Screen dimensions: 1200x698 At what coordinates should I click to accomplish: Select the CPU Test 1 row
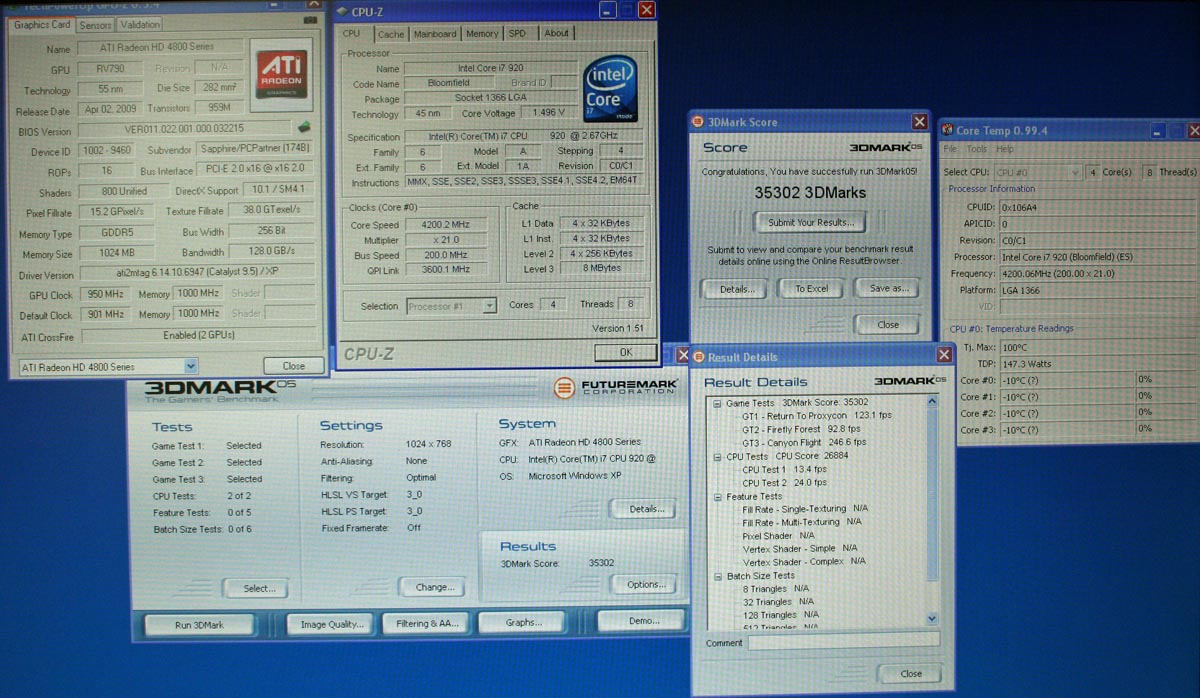tap(786, 469)
